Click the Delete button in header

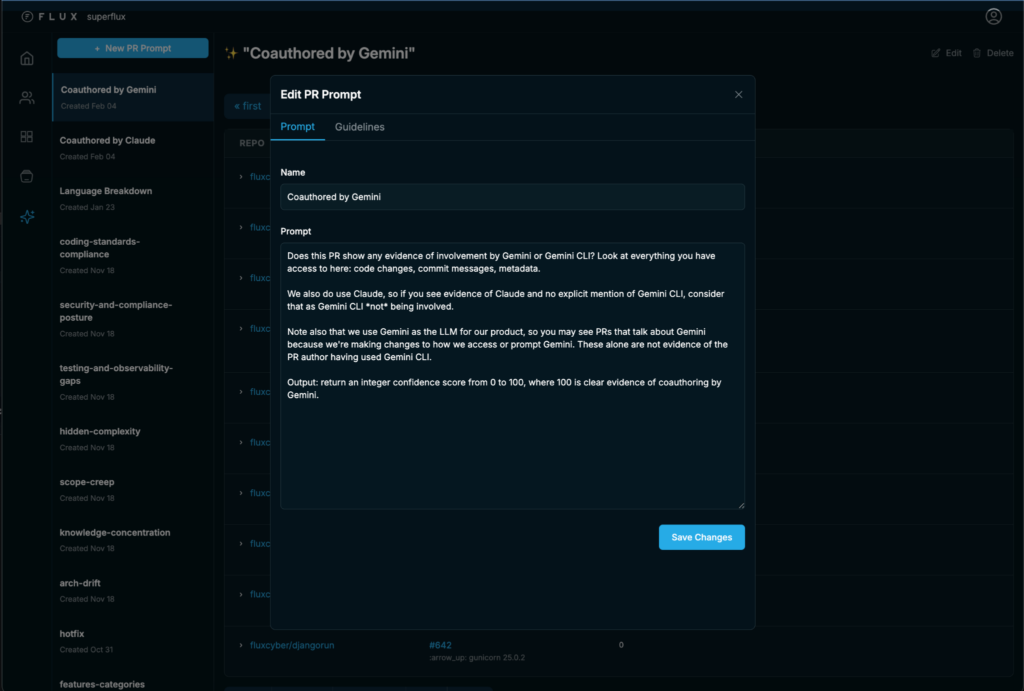(993, 53)
